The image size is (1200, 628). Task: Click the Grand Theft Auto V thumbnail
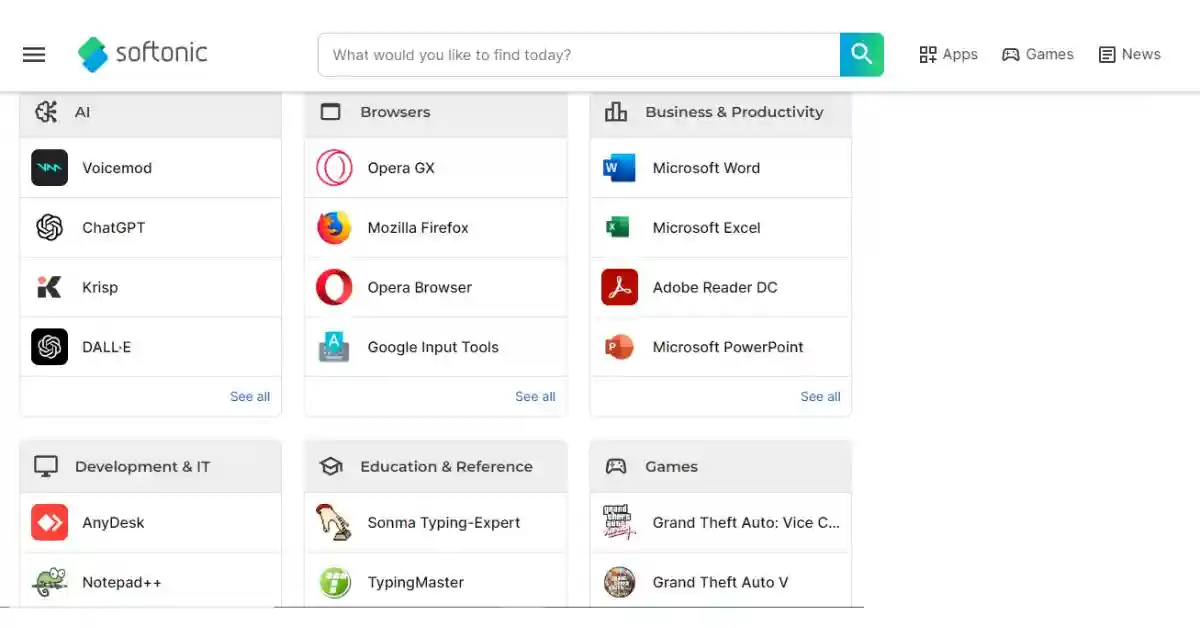point(619,582)
